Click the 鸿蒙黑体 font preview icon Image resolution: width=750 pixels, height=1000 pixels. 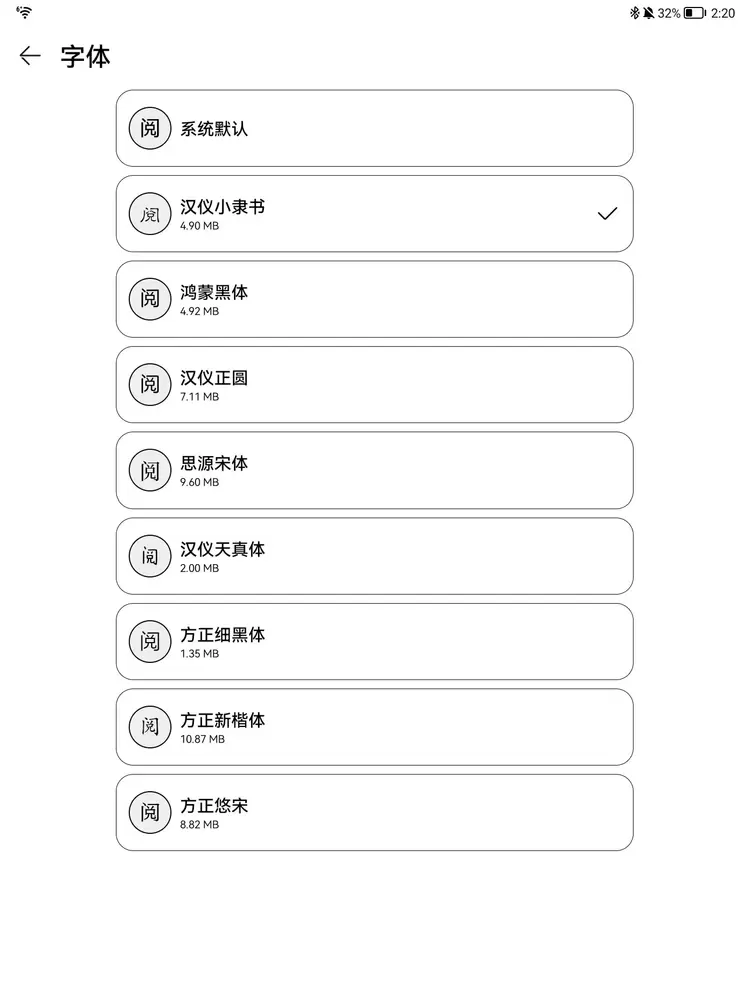pyautogui.click(x=150, y=299)
